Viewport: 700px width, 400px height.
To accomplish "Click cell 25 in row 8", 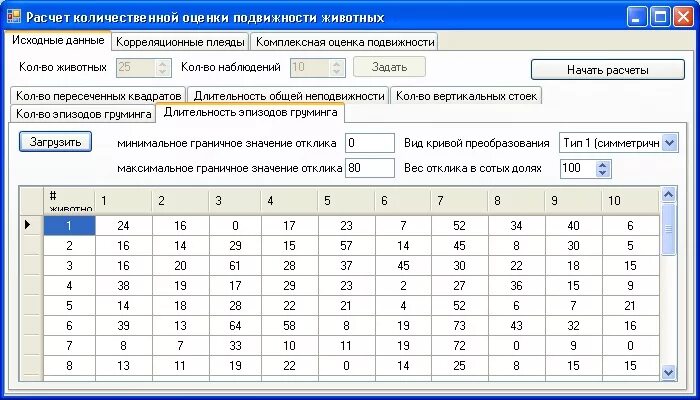I will tap(459, 366).
